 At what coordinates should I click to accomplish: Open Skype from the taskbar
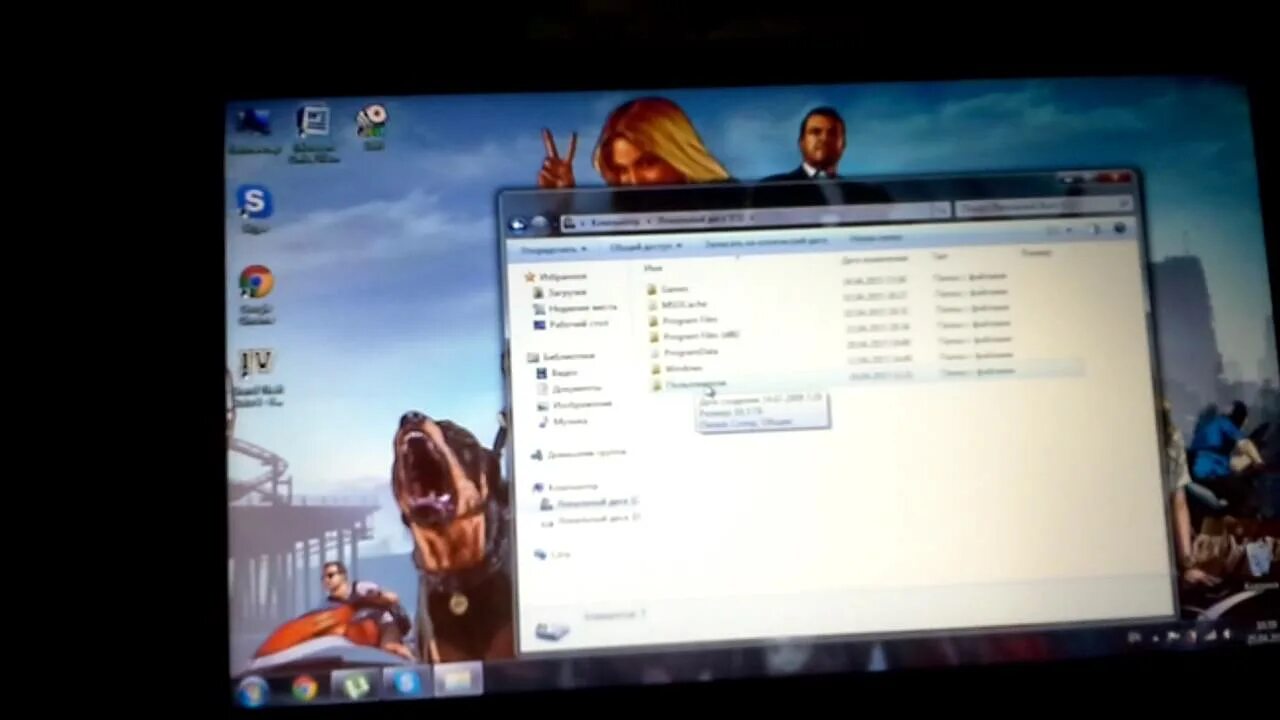point(406,682)
